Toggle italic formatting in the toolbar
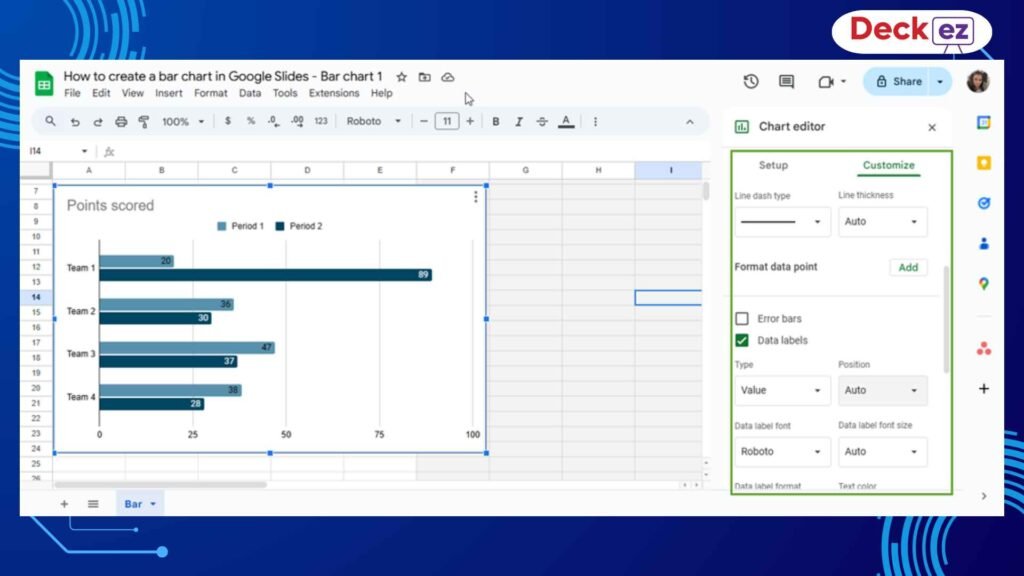Viewport: 1024px width, 576px height. click(x=518, y=121)
